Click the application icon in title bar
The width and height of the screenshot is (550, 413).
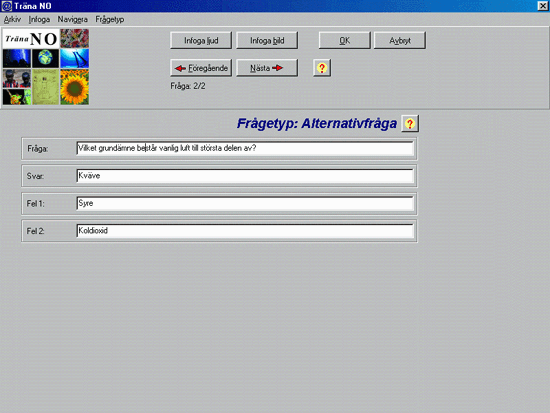click(7, 6)
